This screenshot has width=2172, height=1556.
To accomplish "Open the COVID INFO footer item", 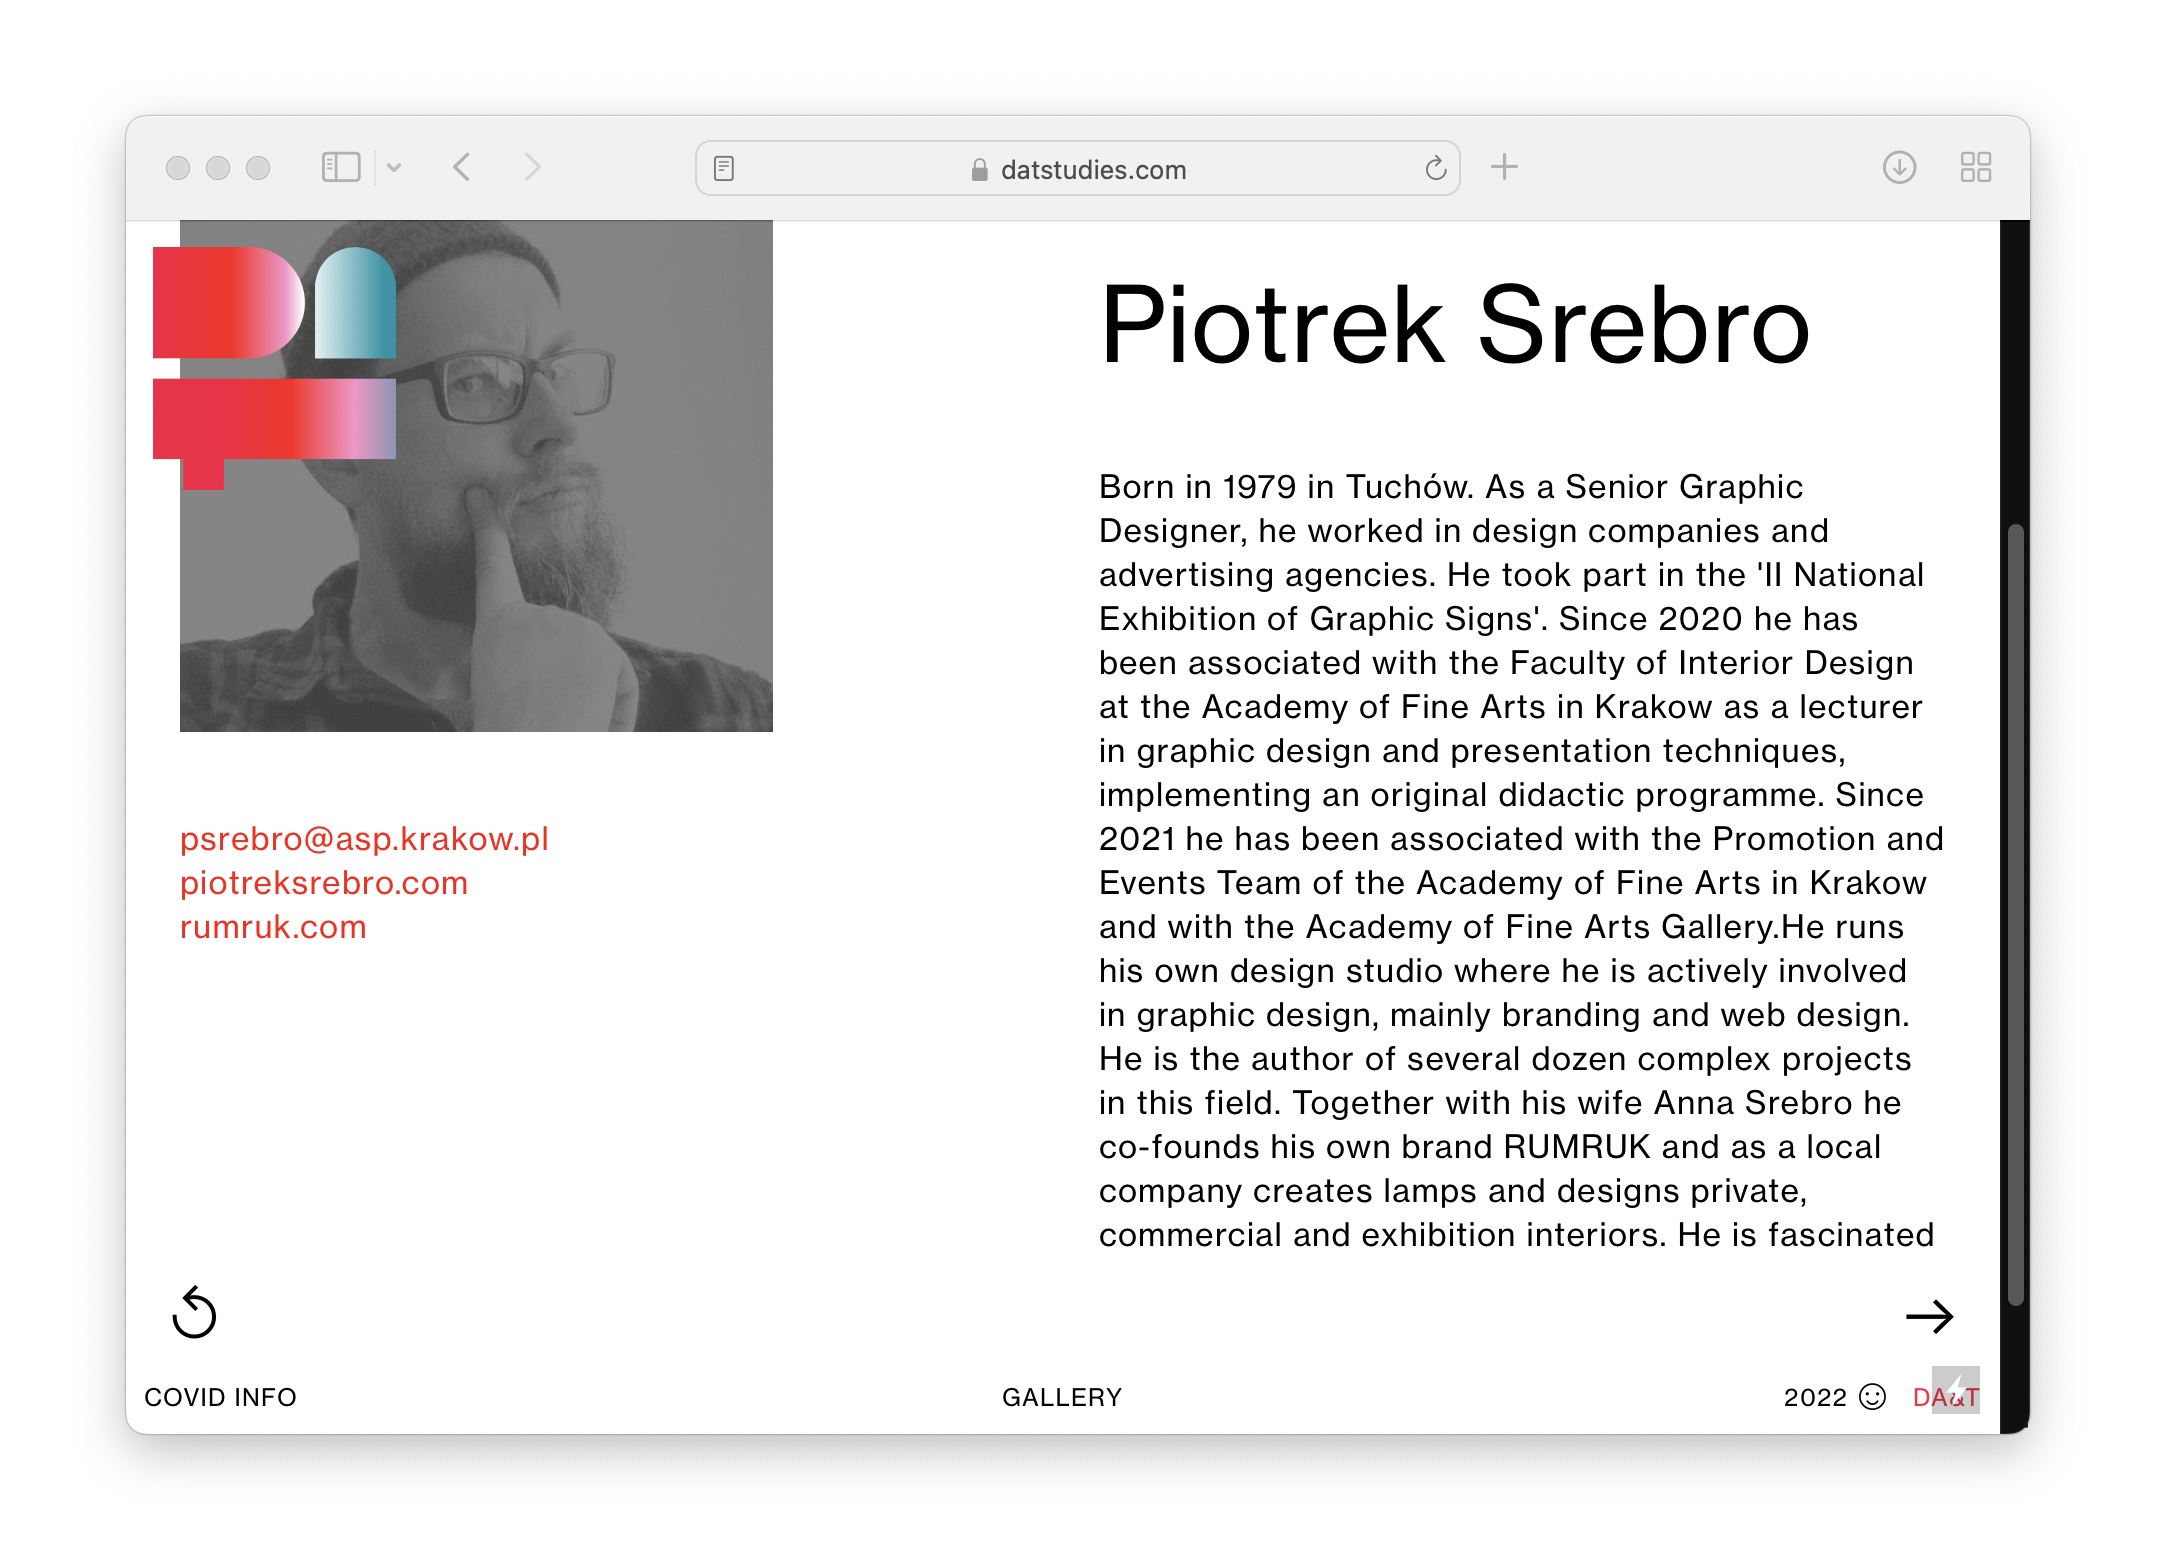I will point(220,1397).
